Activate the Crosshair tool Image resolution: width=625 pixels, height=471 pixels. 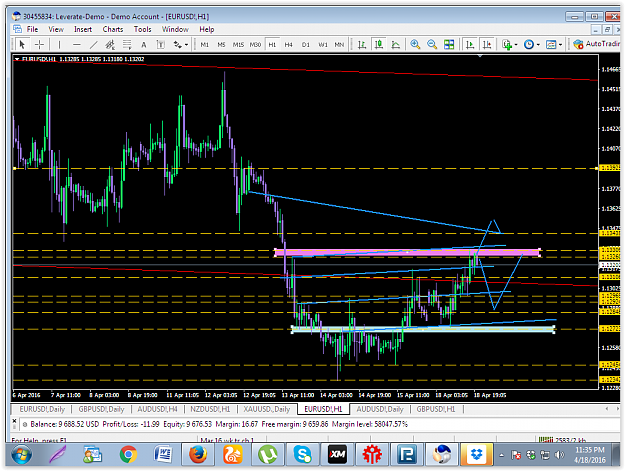pos(39,44)
